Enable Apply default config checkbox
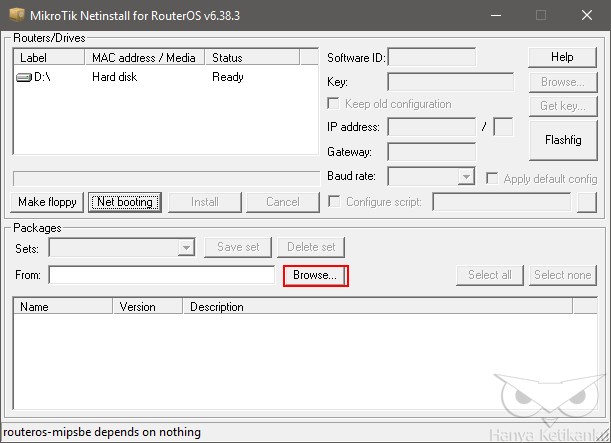This screenshot has width=611, height=443. [492, 178]
